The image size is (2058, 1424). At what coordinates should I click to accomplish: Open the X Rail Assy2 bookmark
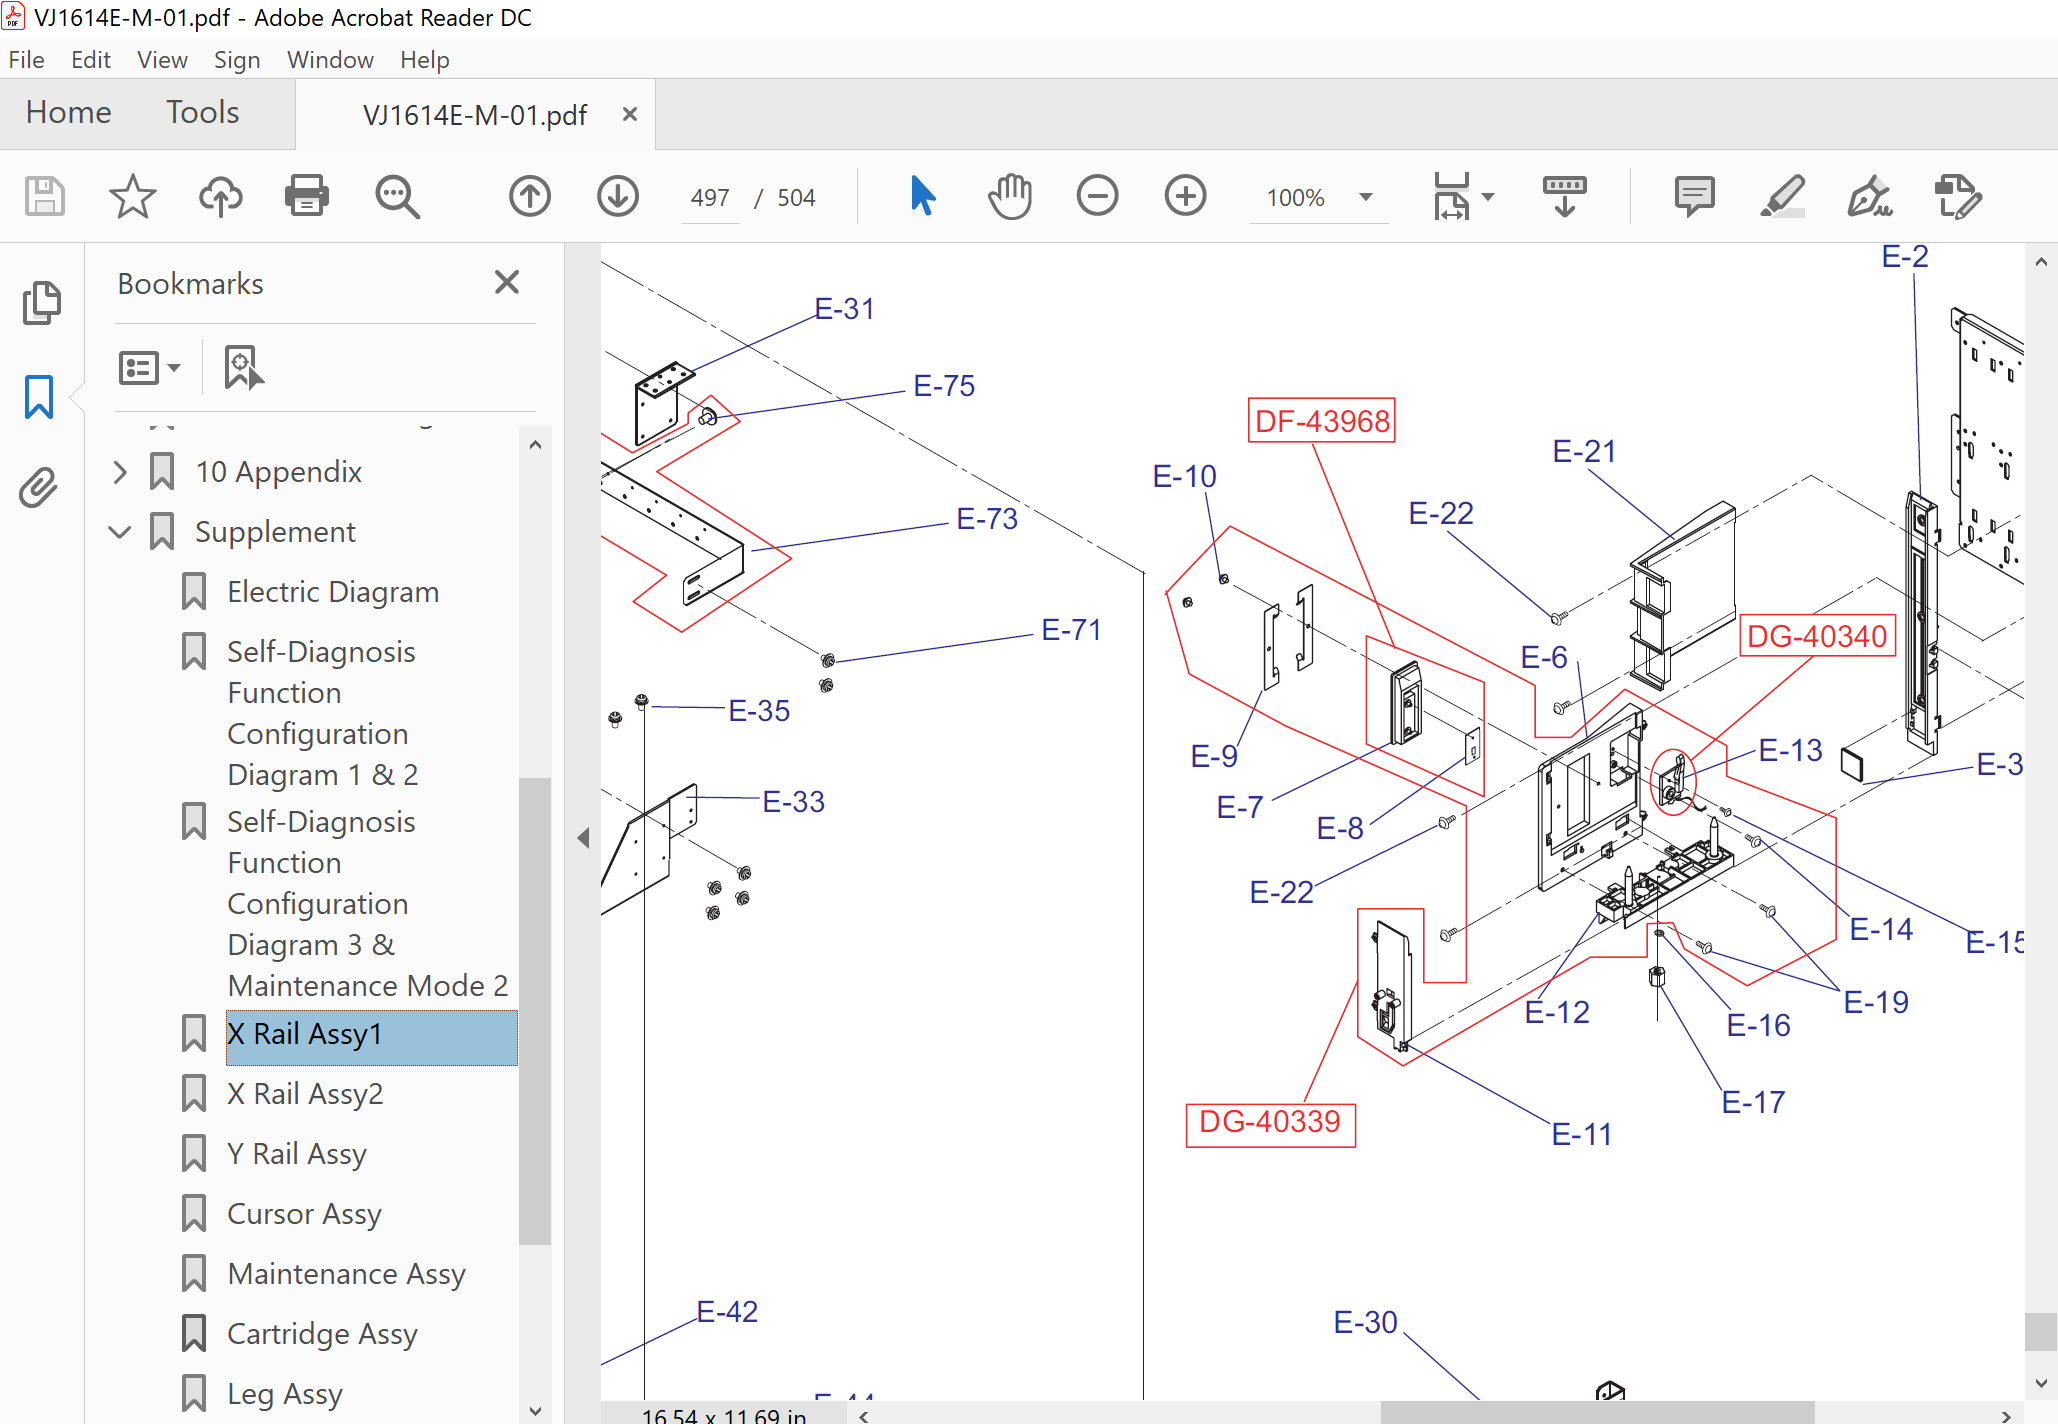305,1094
